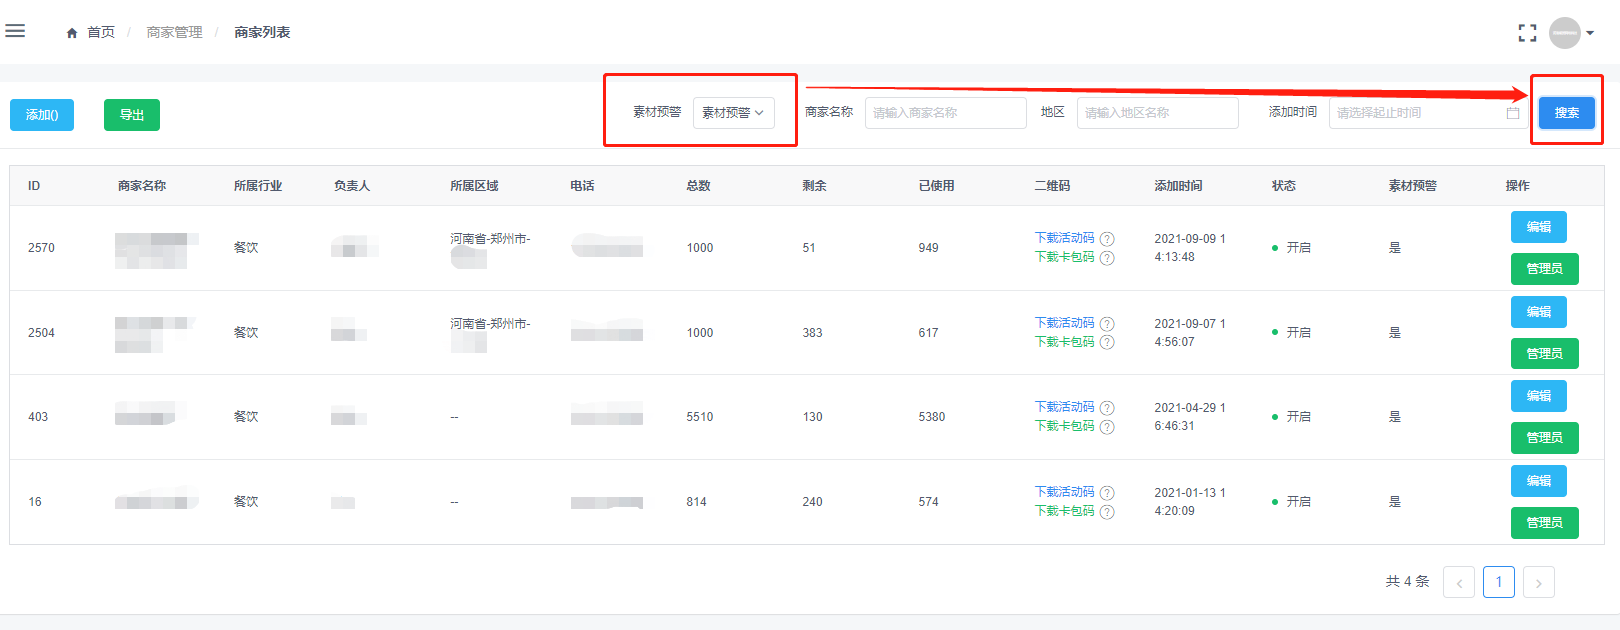Open calendar icon in 添加时间 field
This screenshot has width=1620, height=630.
pos(1512,113)
